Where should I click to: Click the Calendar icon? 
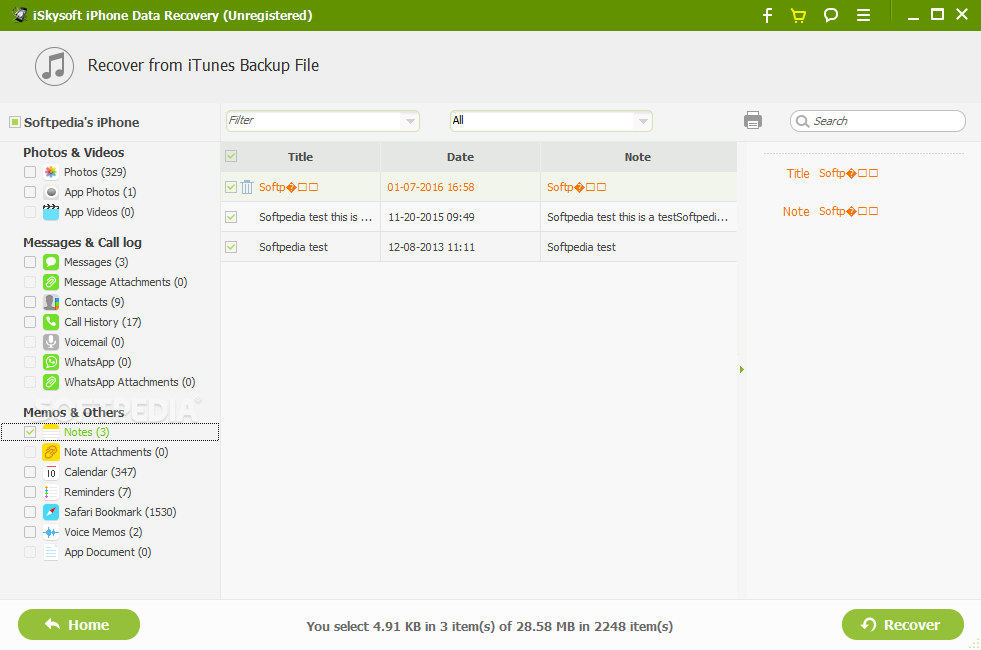coord(51,472)
